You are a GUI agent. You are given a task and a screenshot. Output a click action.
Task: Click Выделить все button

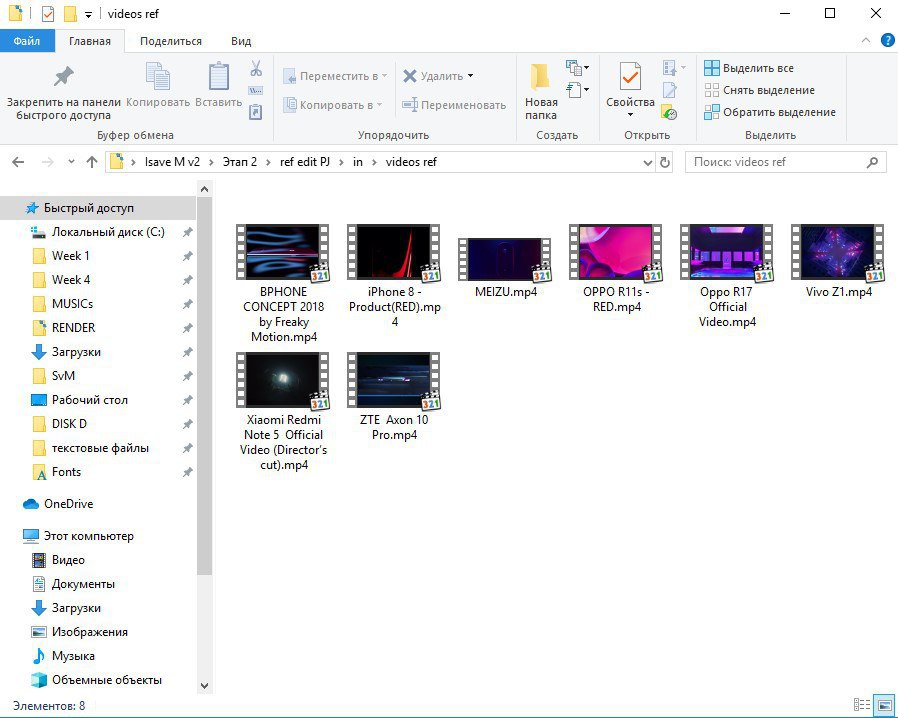749,68
